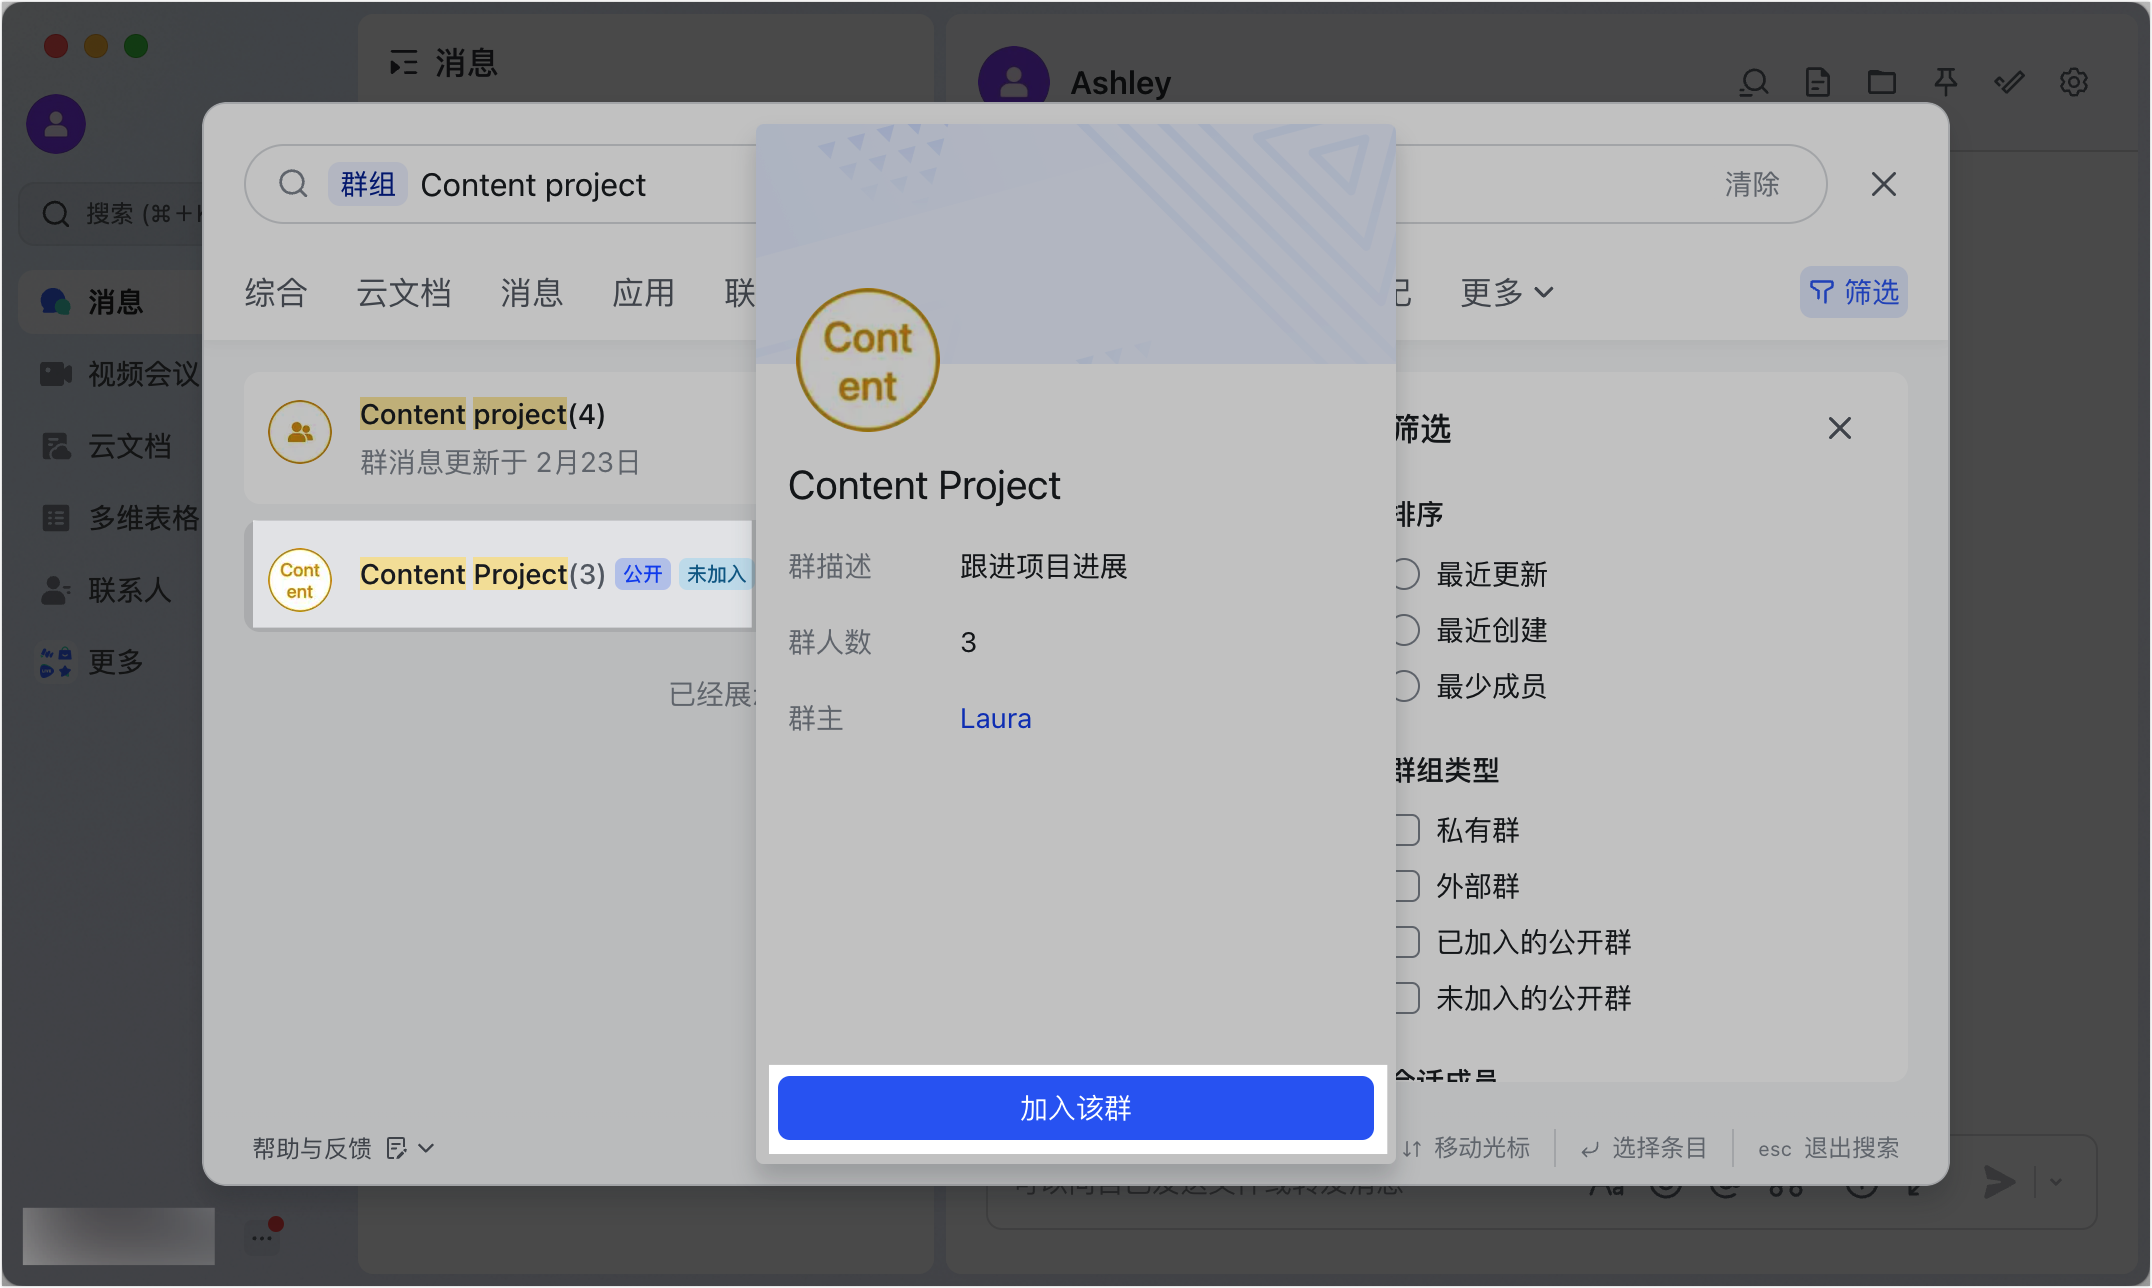2152x1288 pixels.
Task: Open 联系人 in left sidebar
Action: [x=106, y=589]
